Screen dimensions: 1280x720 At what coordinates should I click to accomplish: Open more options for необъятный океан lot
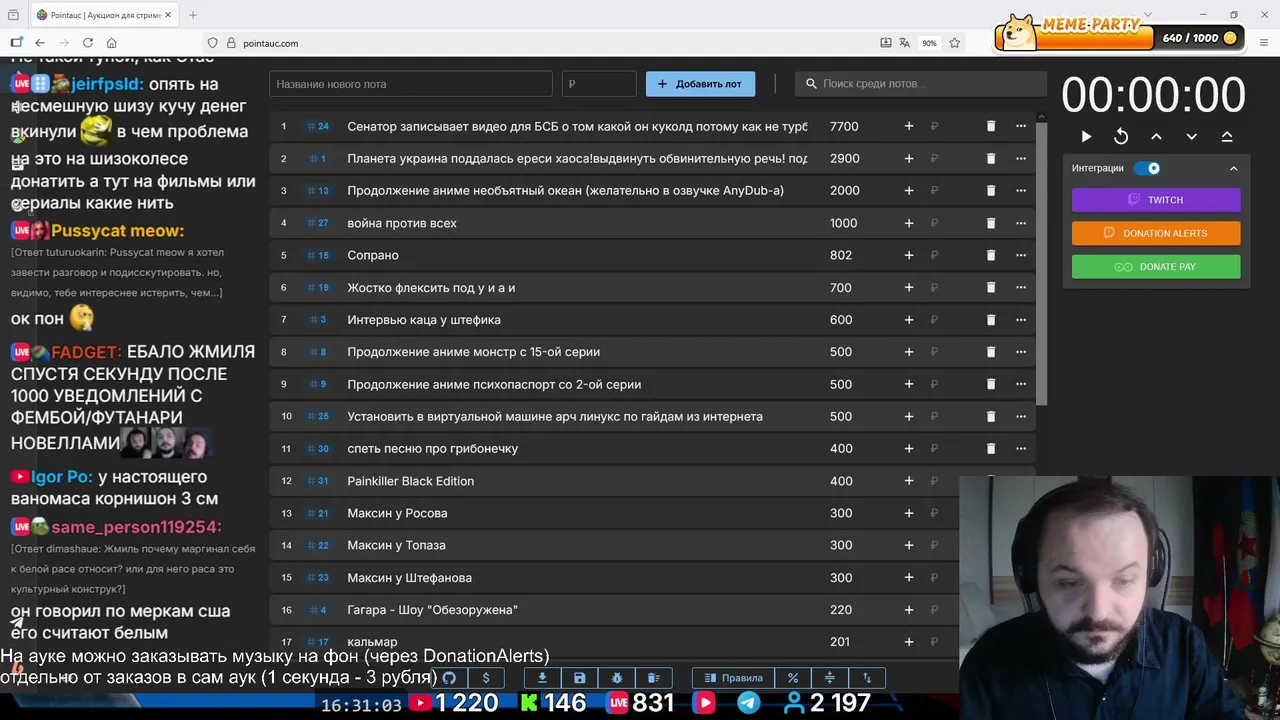click(x=1021, y=190)
